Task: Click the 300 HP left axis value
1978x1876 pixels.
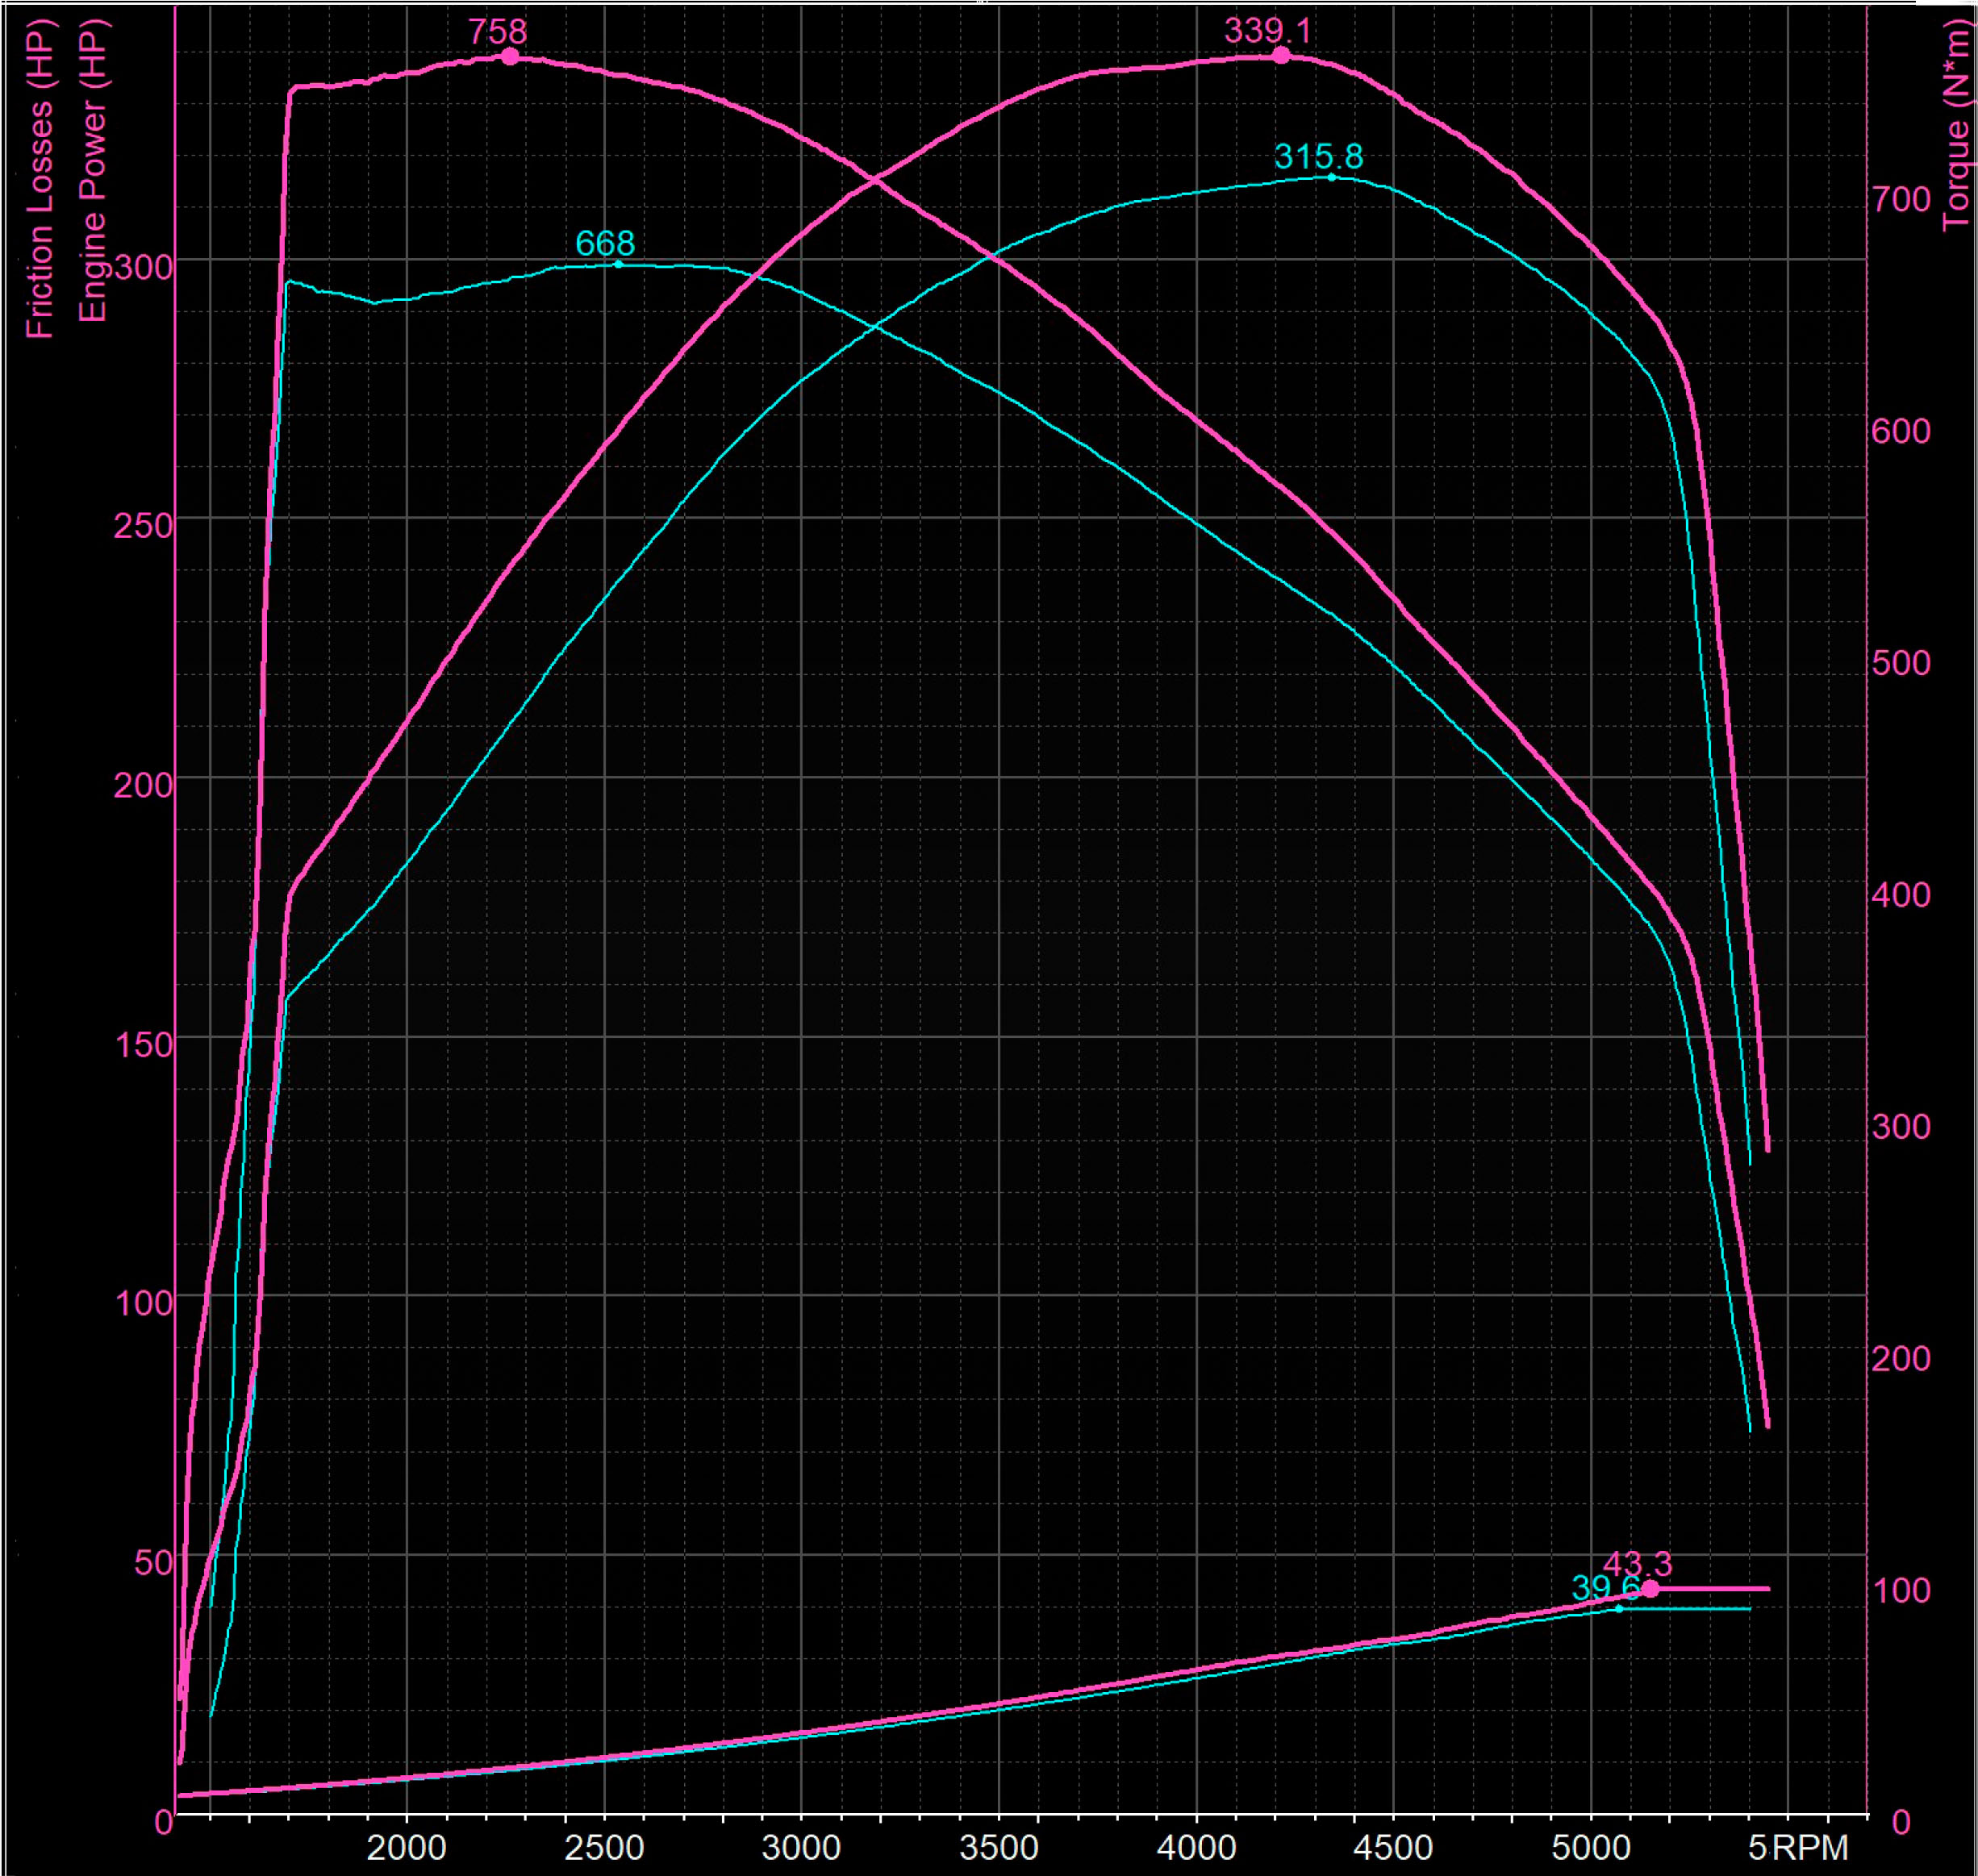Action: pos(143,267)
